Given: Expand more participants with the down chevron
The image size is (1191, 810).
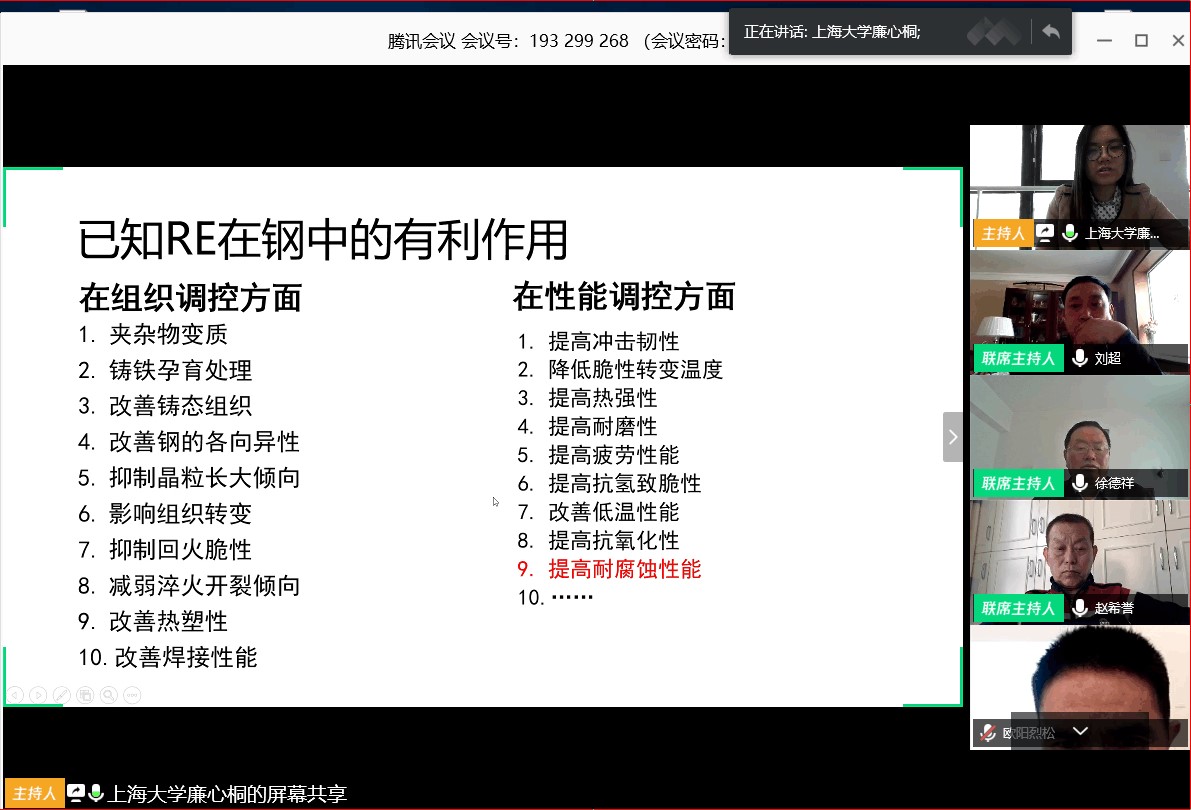Looking at the screenshot, I should pyautogui.click(x=1080, y=732).
